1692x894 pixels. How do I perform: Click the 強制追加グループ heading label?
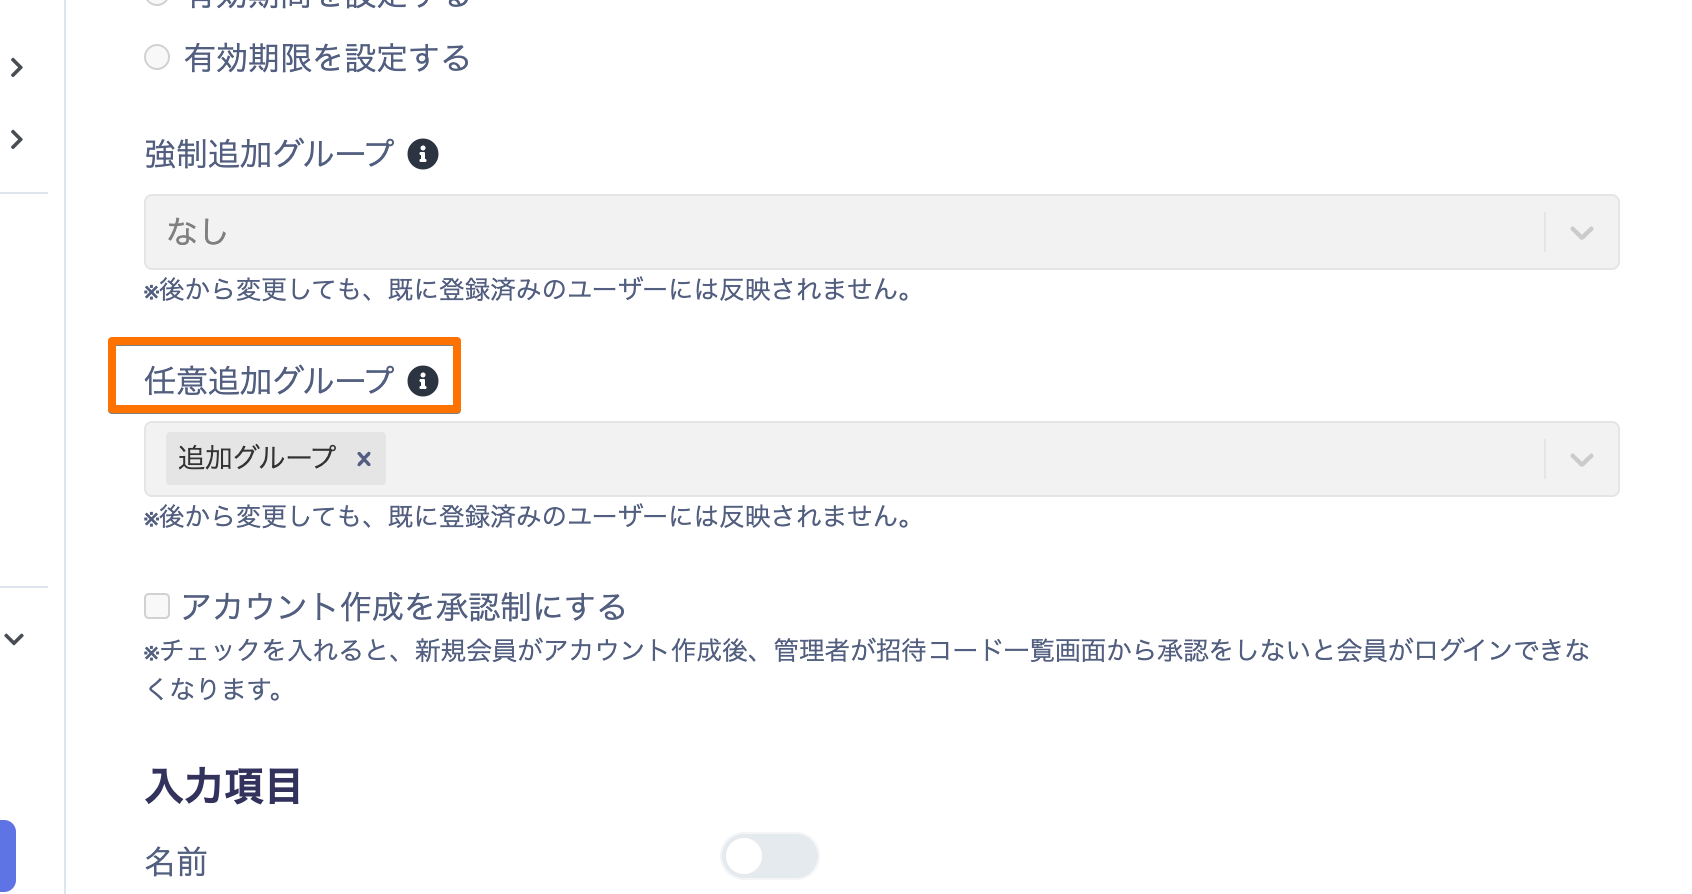(270, 154)
